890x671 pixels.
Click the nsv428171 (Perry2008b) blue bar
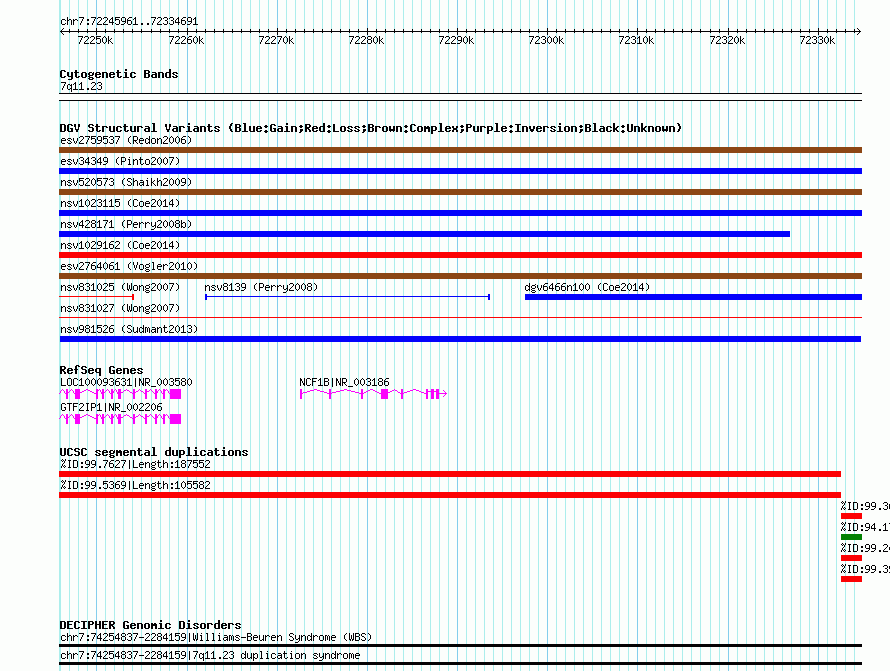[425, 234]
